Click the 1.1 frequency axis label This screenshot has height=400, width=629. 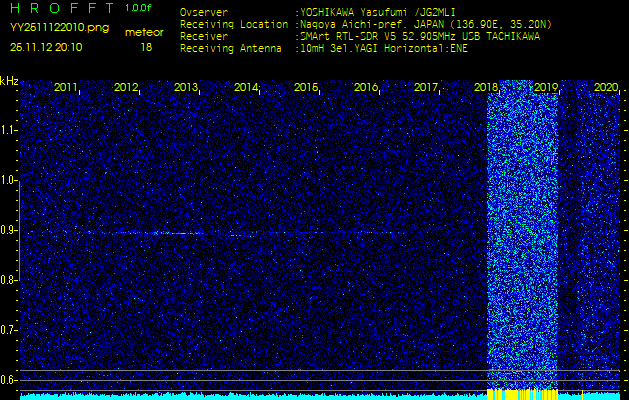pyautogui.click(x=9, y=130)
